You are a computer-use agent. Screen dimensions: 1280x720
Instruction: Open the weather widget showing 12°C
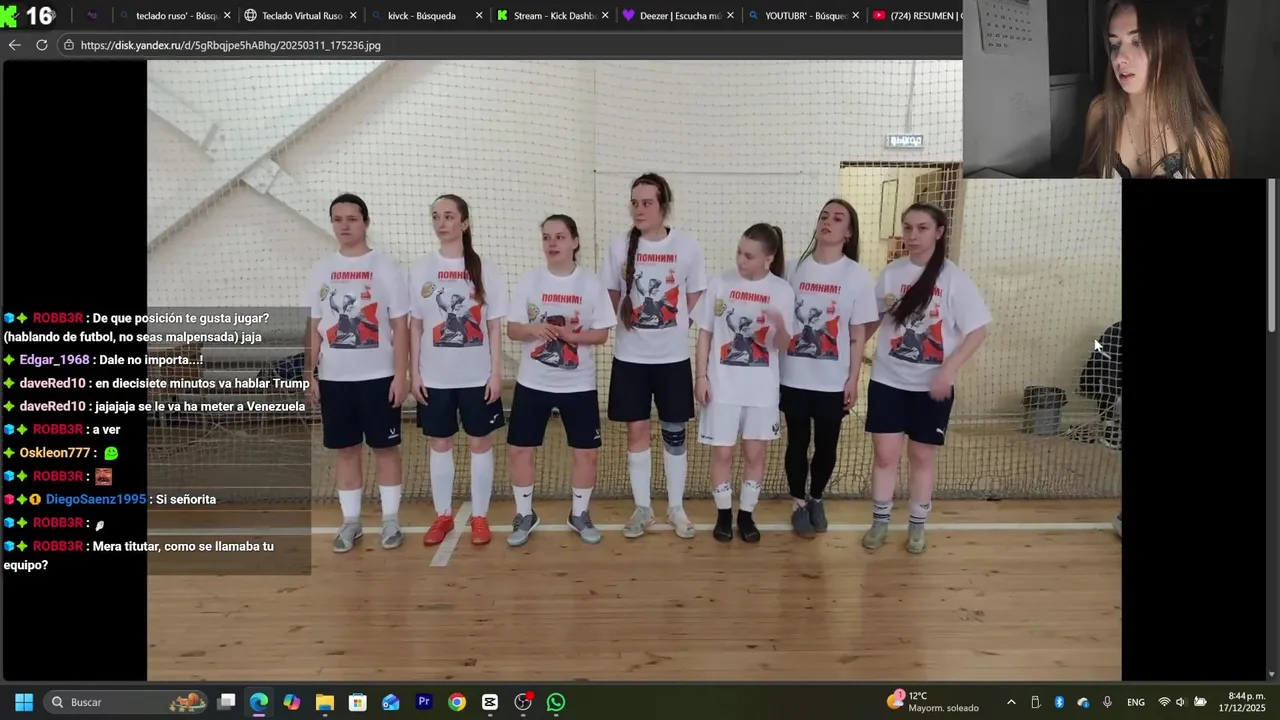pos(933,702)
